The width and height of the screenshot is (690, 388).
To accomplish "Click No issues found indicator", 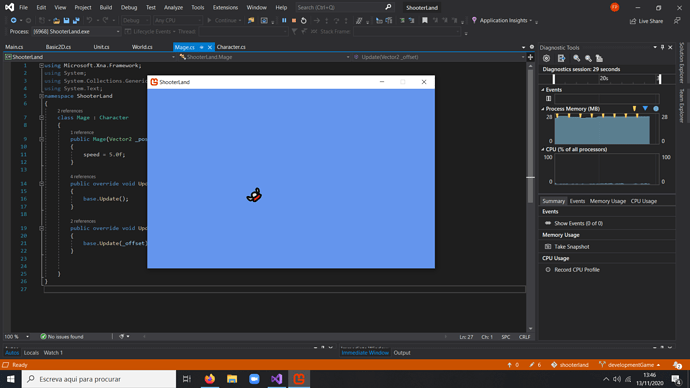I will [62, 337].
